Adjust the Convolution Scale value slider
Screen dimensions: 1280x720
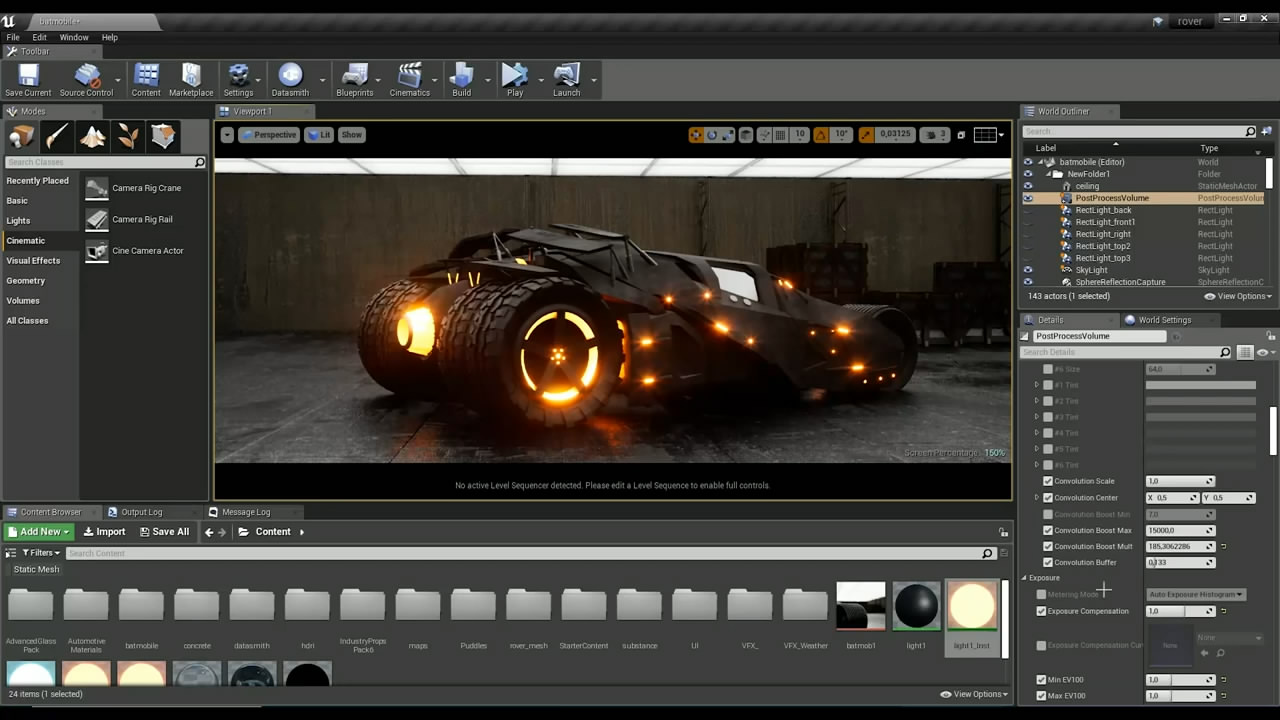click(1175, 481)
